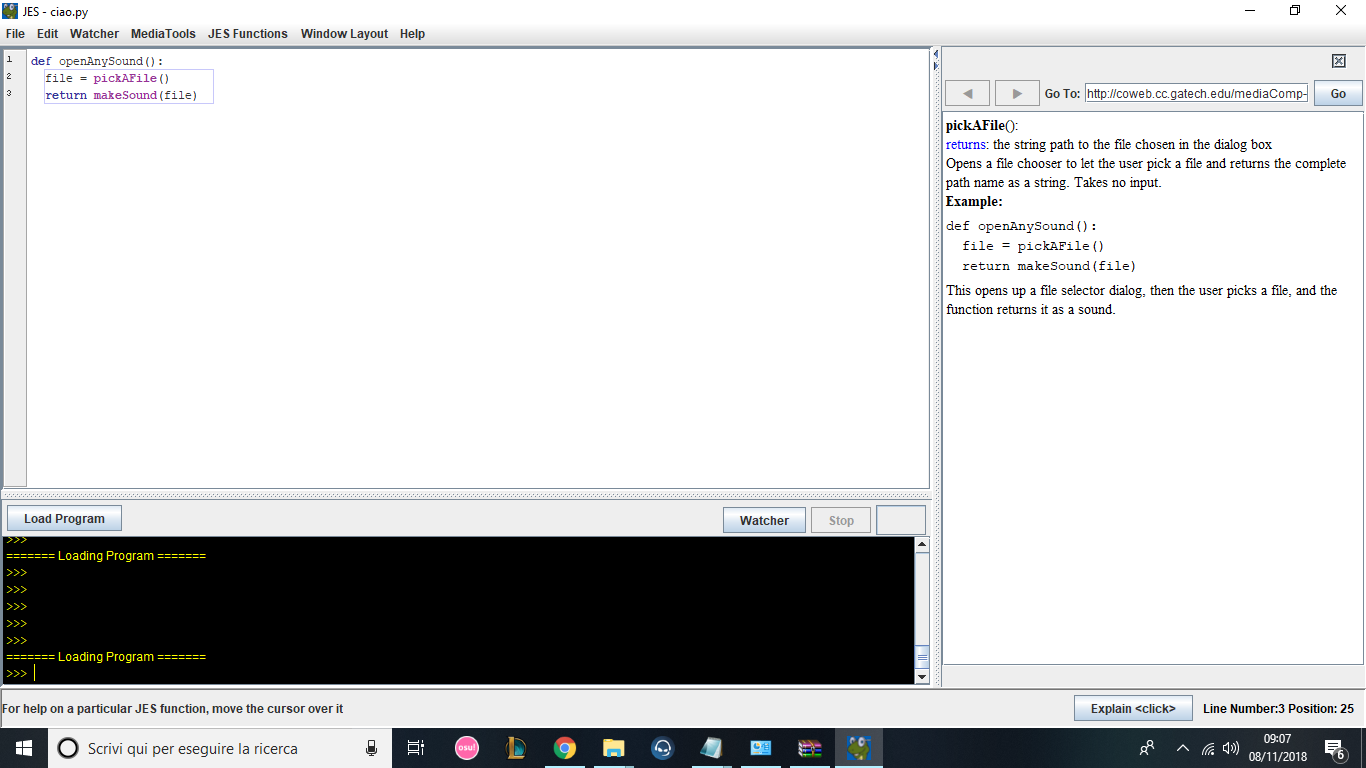Open WinRAR from the taskbar
The image size is (1366, 768).
(x=809, y=748)
